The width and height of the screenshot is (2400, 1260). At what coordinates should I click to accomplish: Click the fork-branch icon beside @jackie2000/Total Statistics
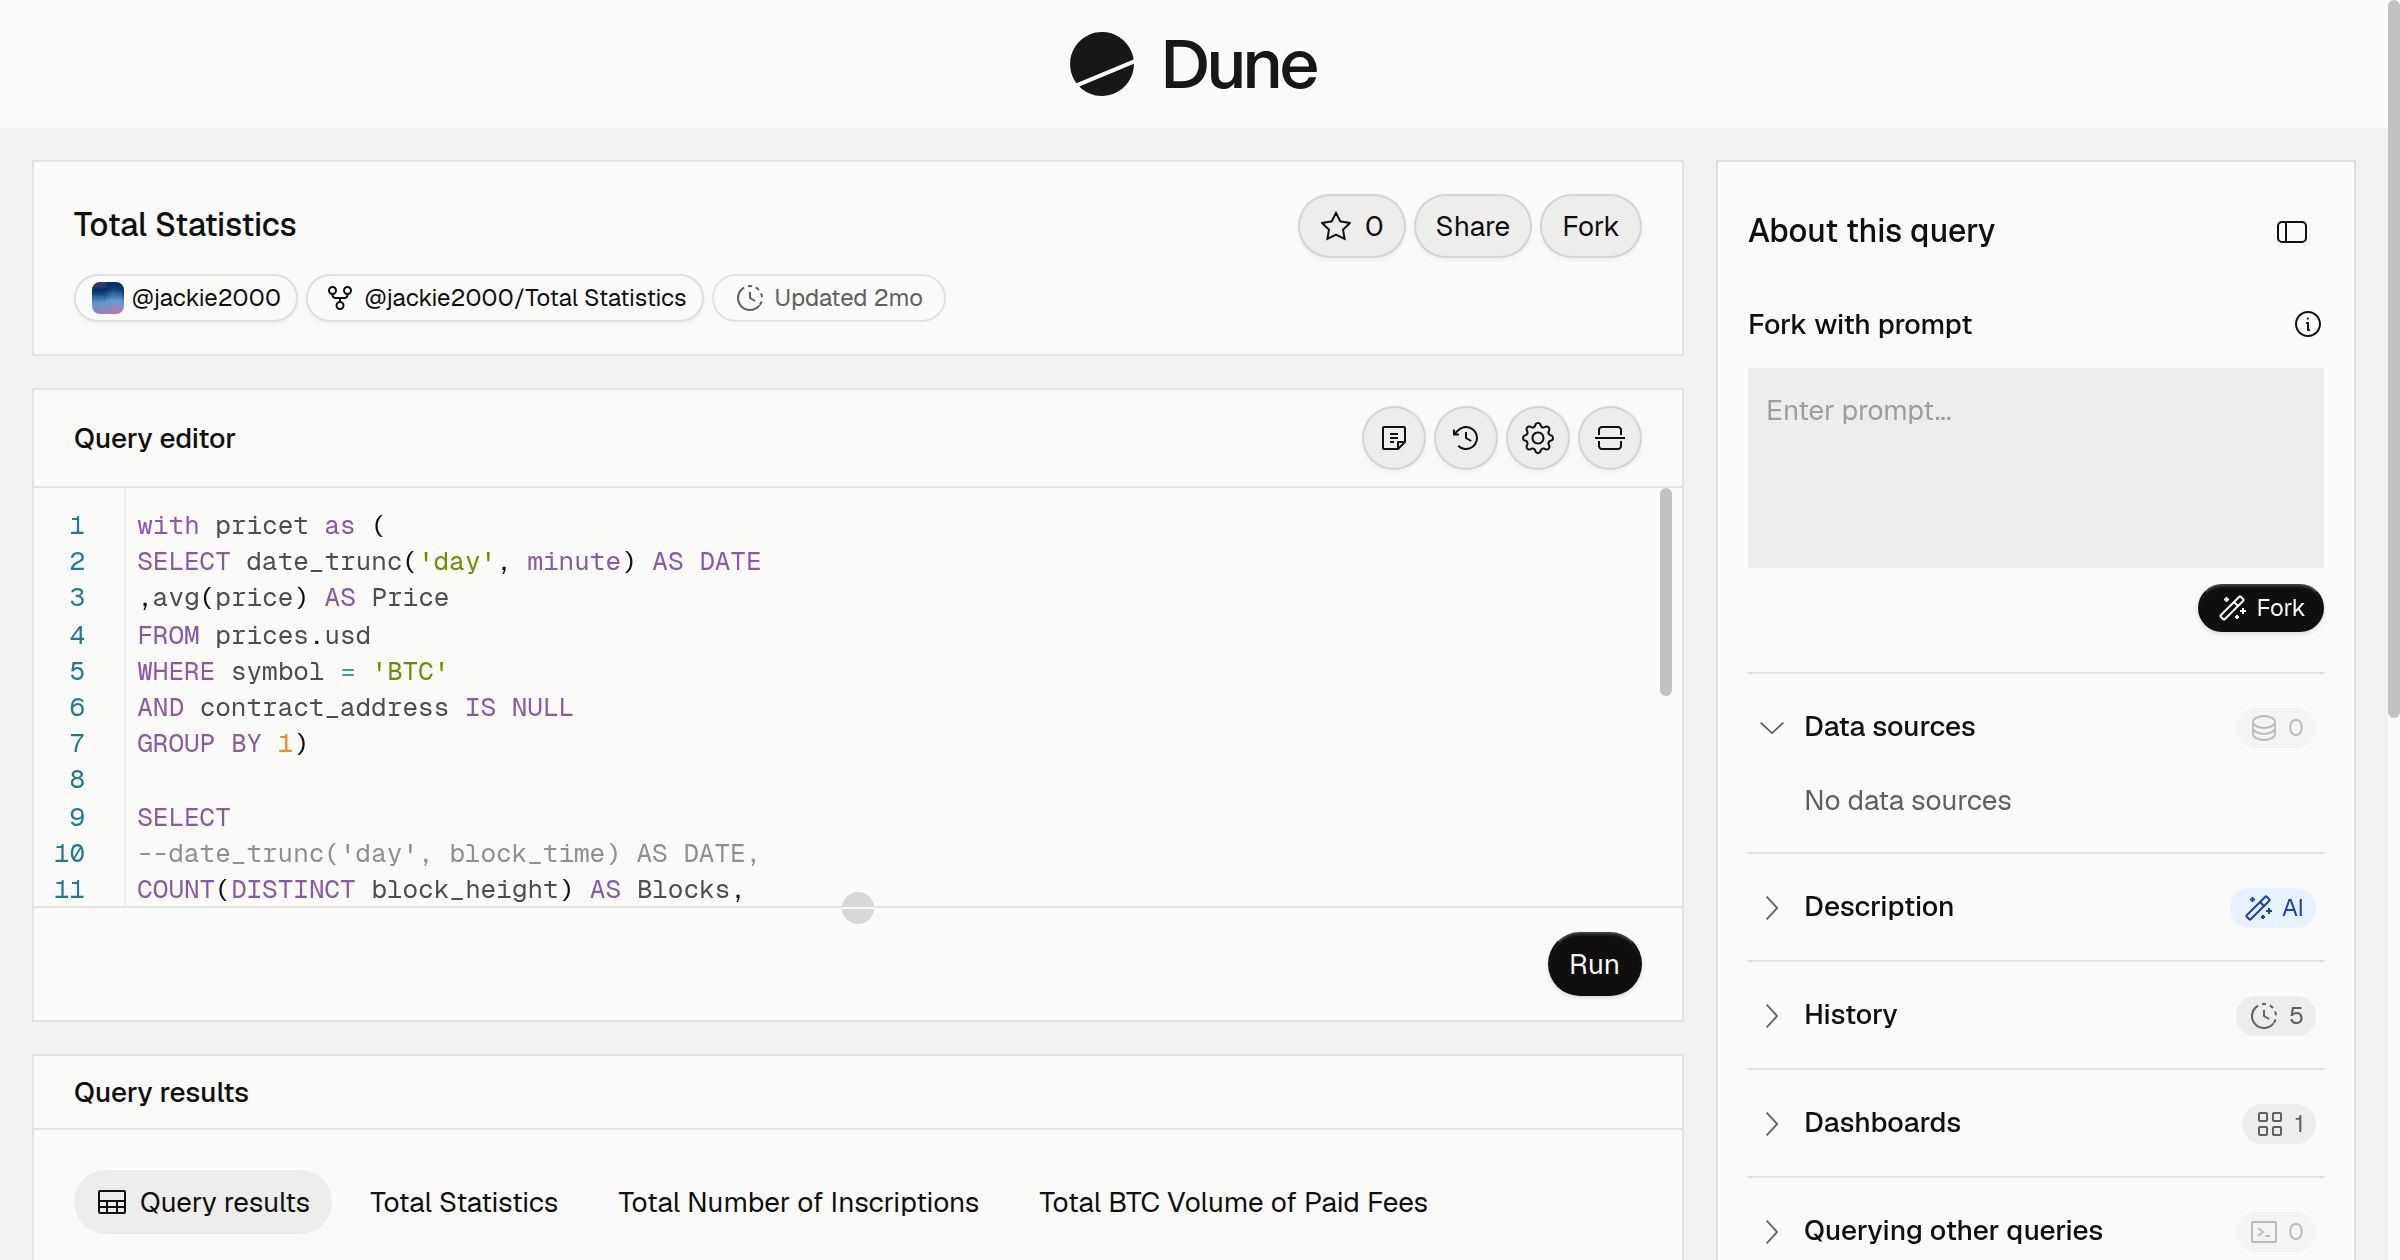tap(340, 297)
